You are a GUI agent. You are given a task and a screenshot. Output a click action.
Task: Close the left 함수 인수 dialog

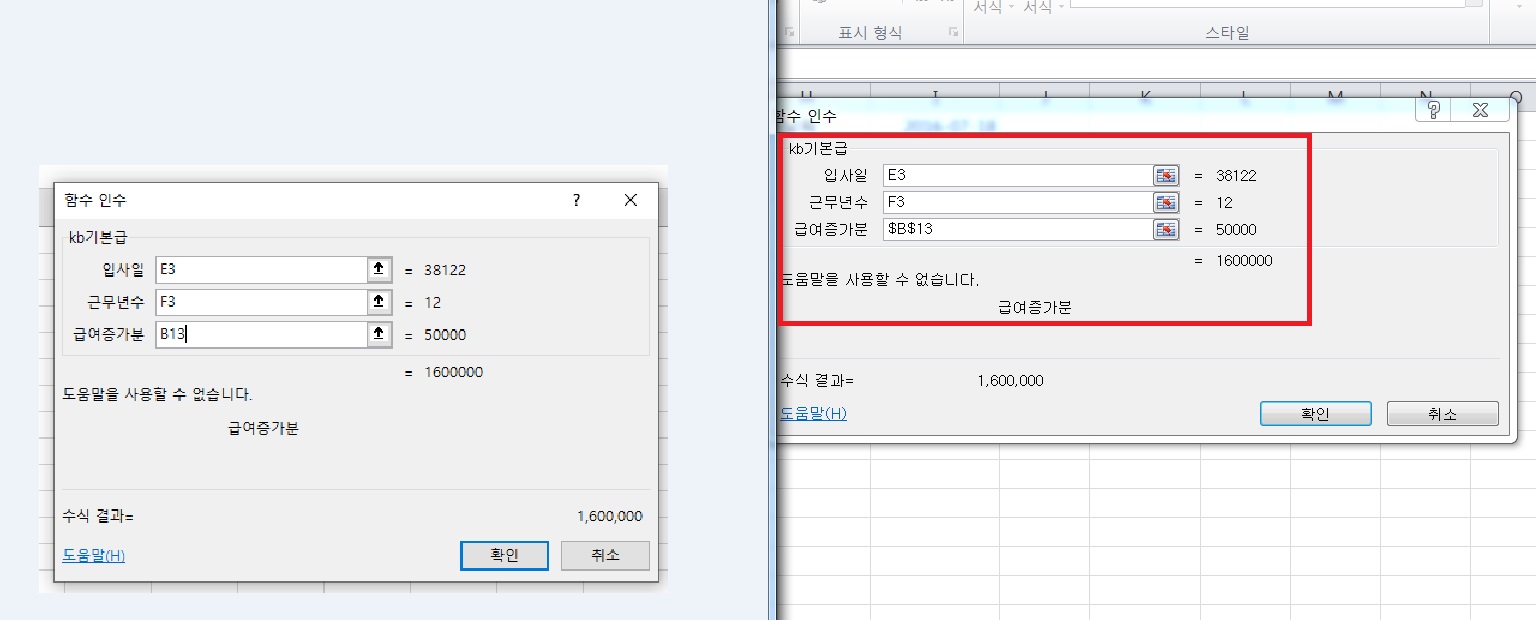(x=631, y=200)
